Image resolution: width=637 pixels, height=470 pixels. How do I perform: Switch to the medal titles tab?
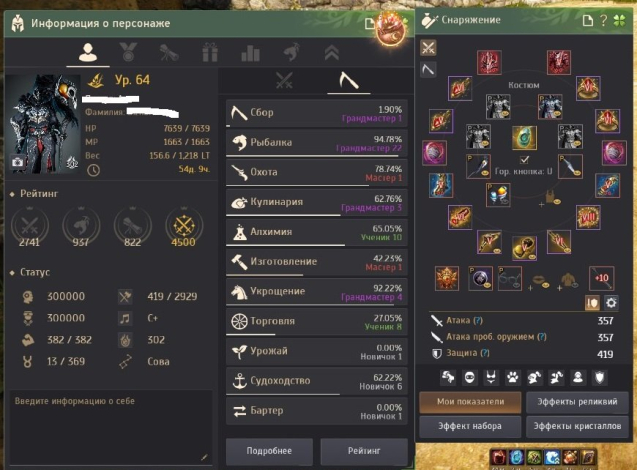click(x=128, y=52)
